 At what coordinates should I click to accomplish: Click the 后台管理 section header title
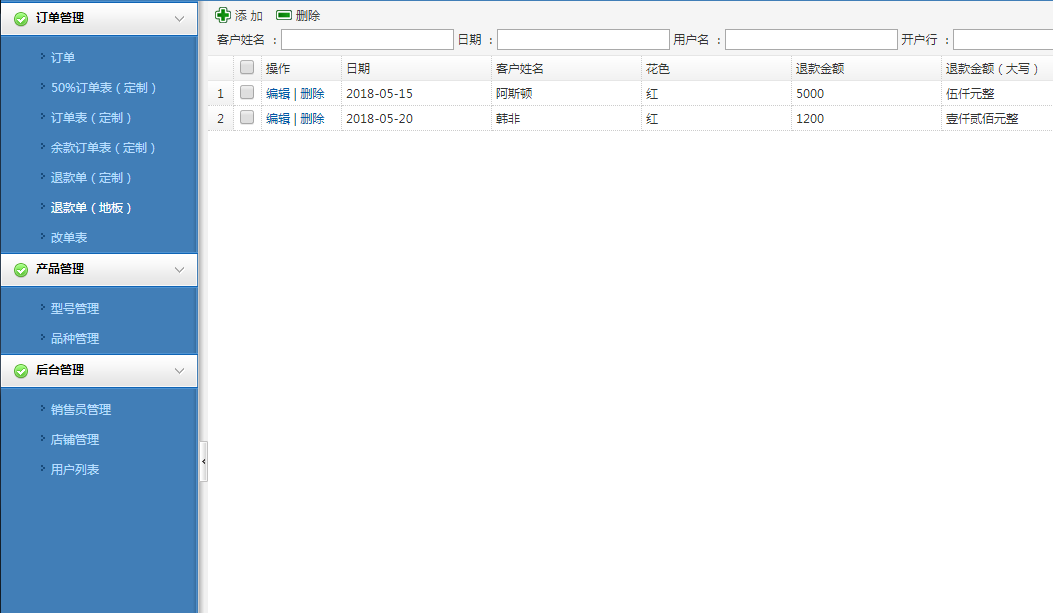pos(60,370)
